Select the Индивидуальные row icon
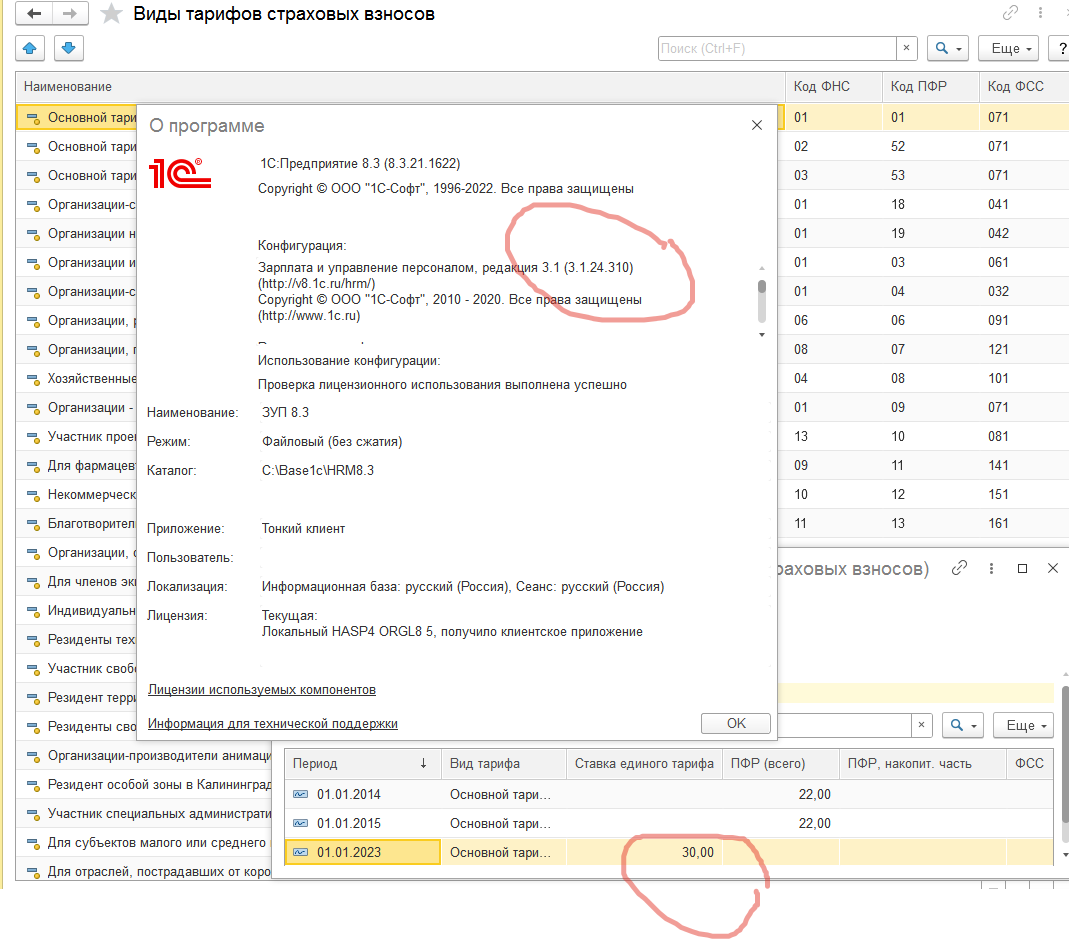The image size is (1069, 939). pos(33,611)
